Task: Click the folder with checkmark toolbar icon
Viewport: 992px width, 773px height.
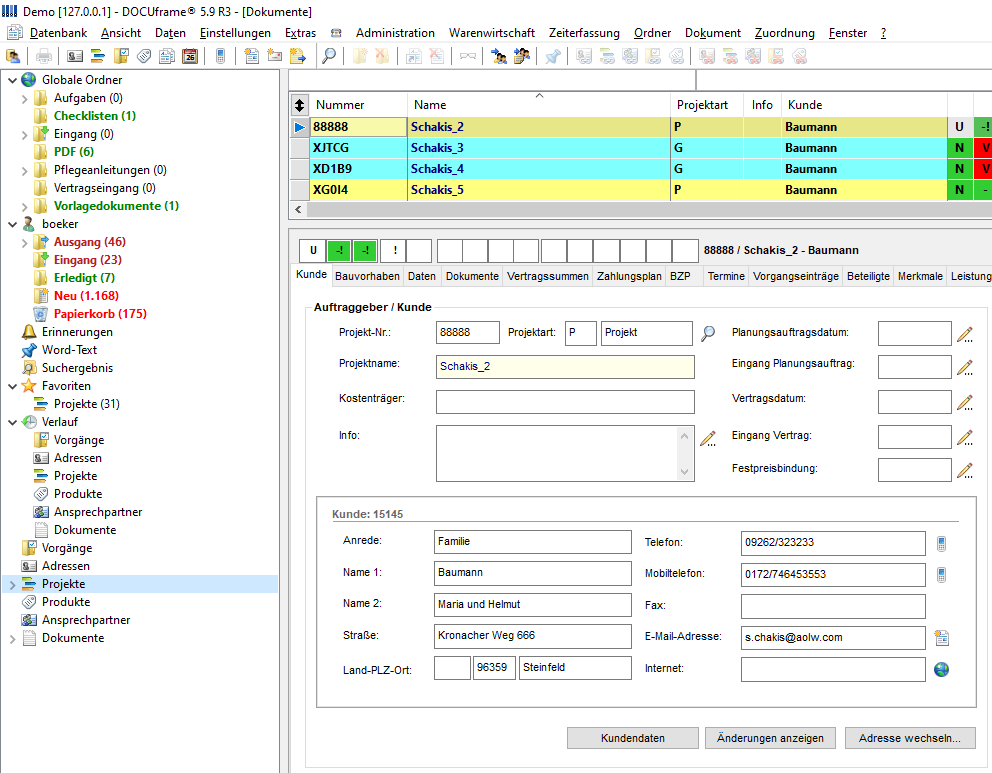Action: [121, 56]
